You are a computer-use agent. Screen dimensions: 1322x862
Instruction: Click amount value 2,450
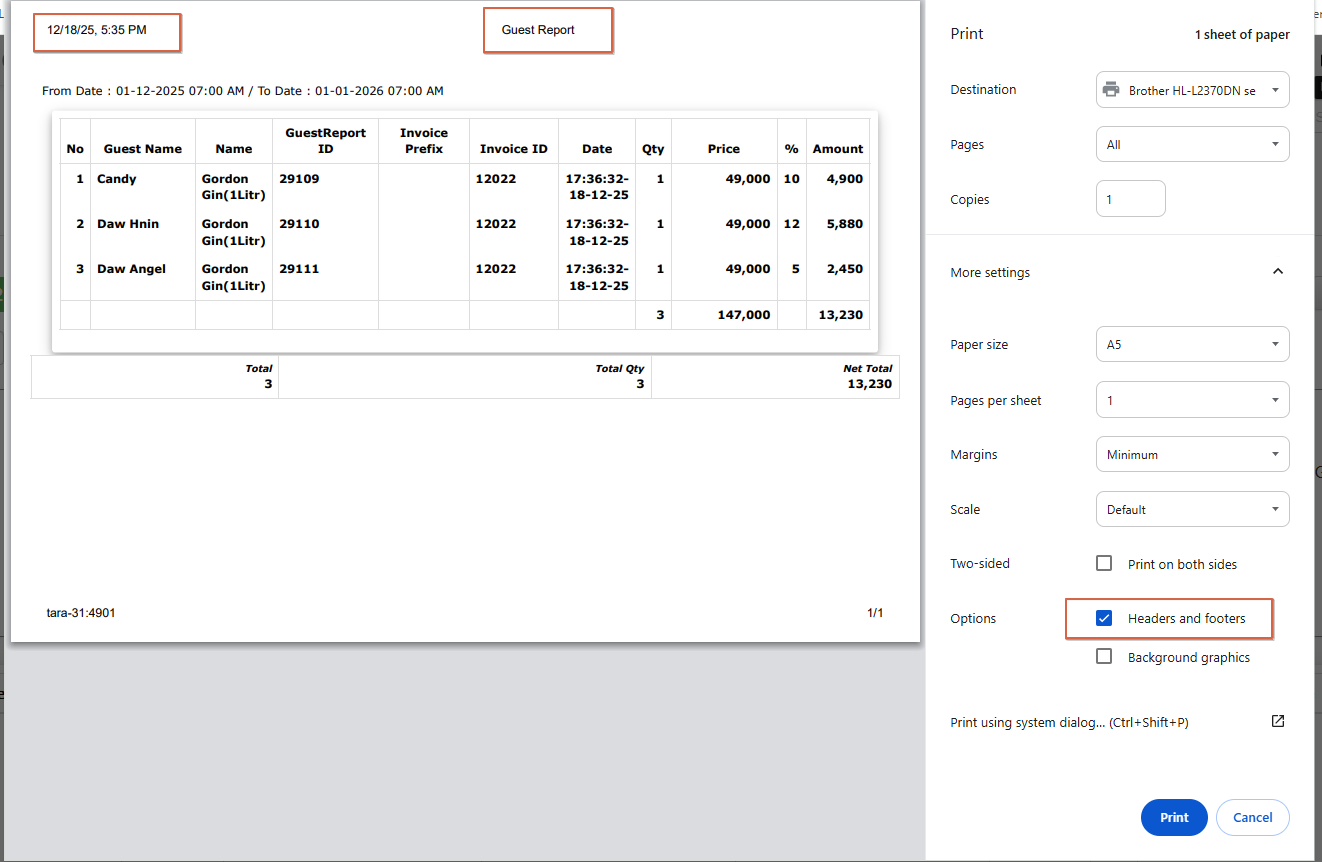pyautogui.click(x=845, y=269)
